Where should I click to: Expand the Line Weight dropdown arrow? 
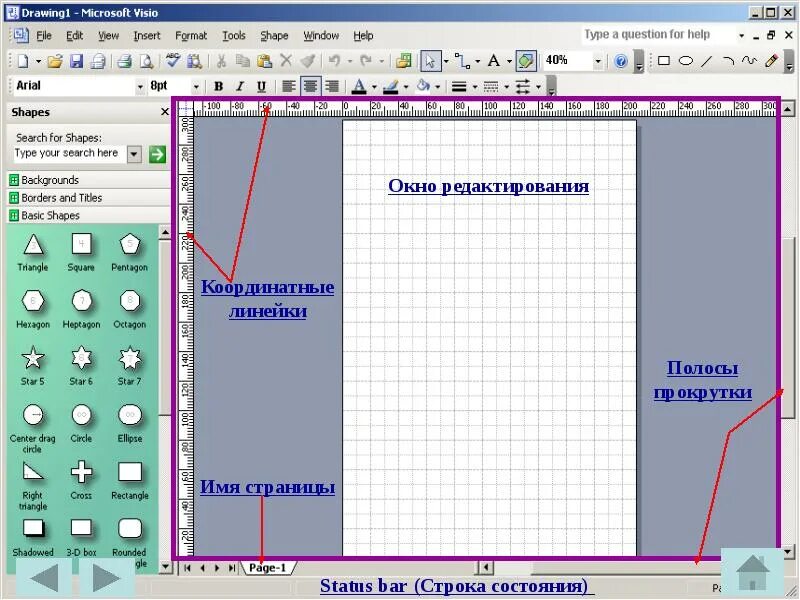tap(475, 87)
